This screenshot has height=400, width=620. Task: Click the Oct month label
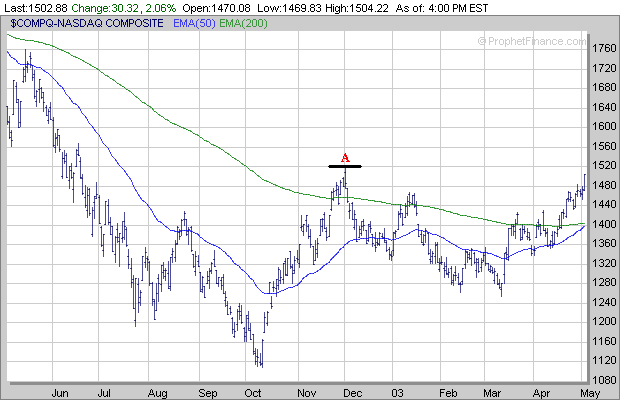point(253,393)
